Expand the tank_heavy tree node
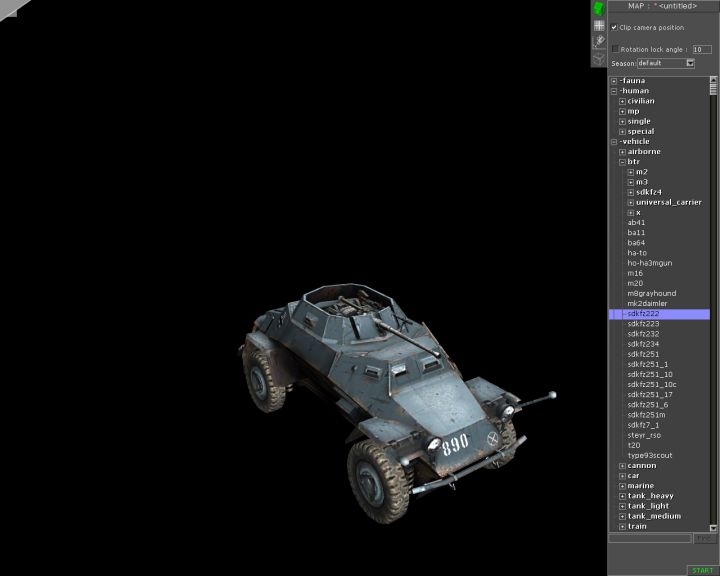The width and height of the screenshot is (720, 576). point(622,496)
